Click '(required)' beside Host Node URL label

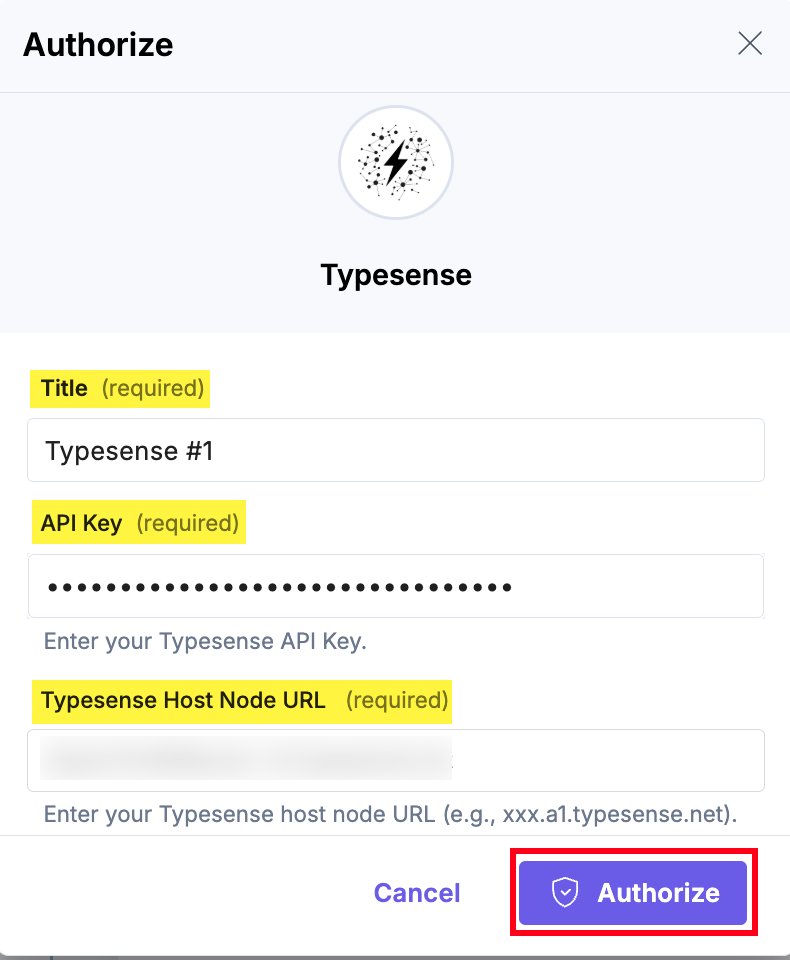click(397, 700)
